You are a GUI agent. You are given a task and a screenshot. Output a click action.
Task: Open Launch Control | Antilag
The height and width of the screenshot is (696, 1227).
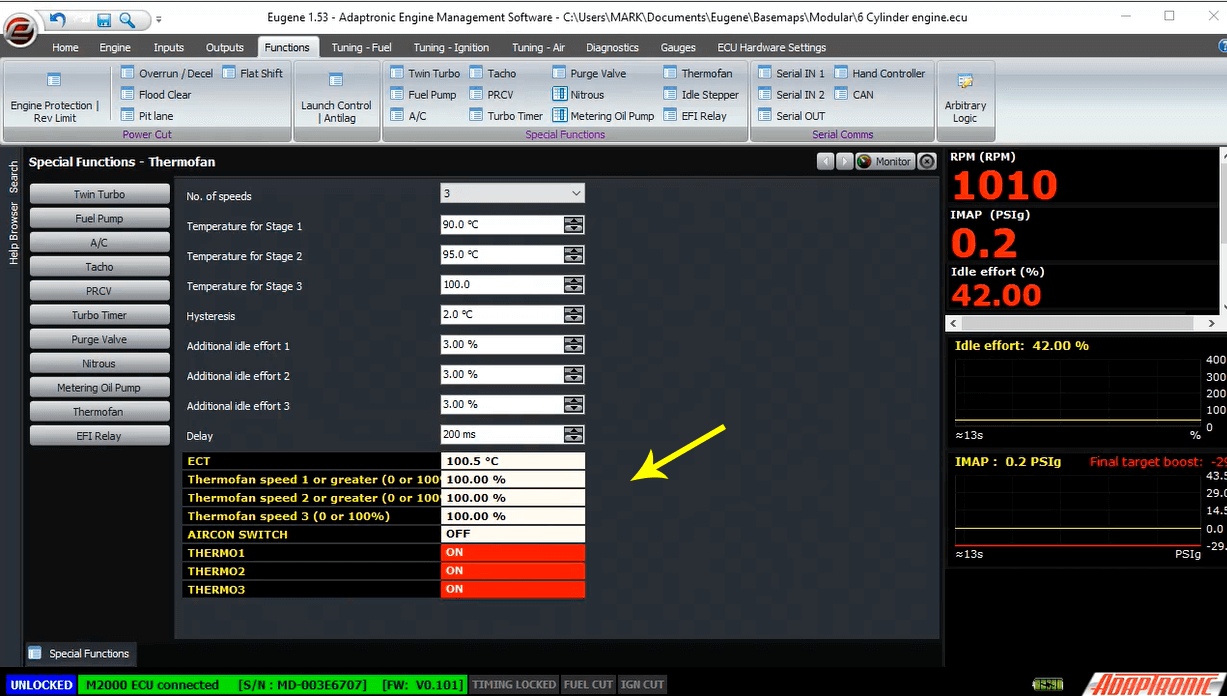tap(336, 98)
